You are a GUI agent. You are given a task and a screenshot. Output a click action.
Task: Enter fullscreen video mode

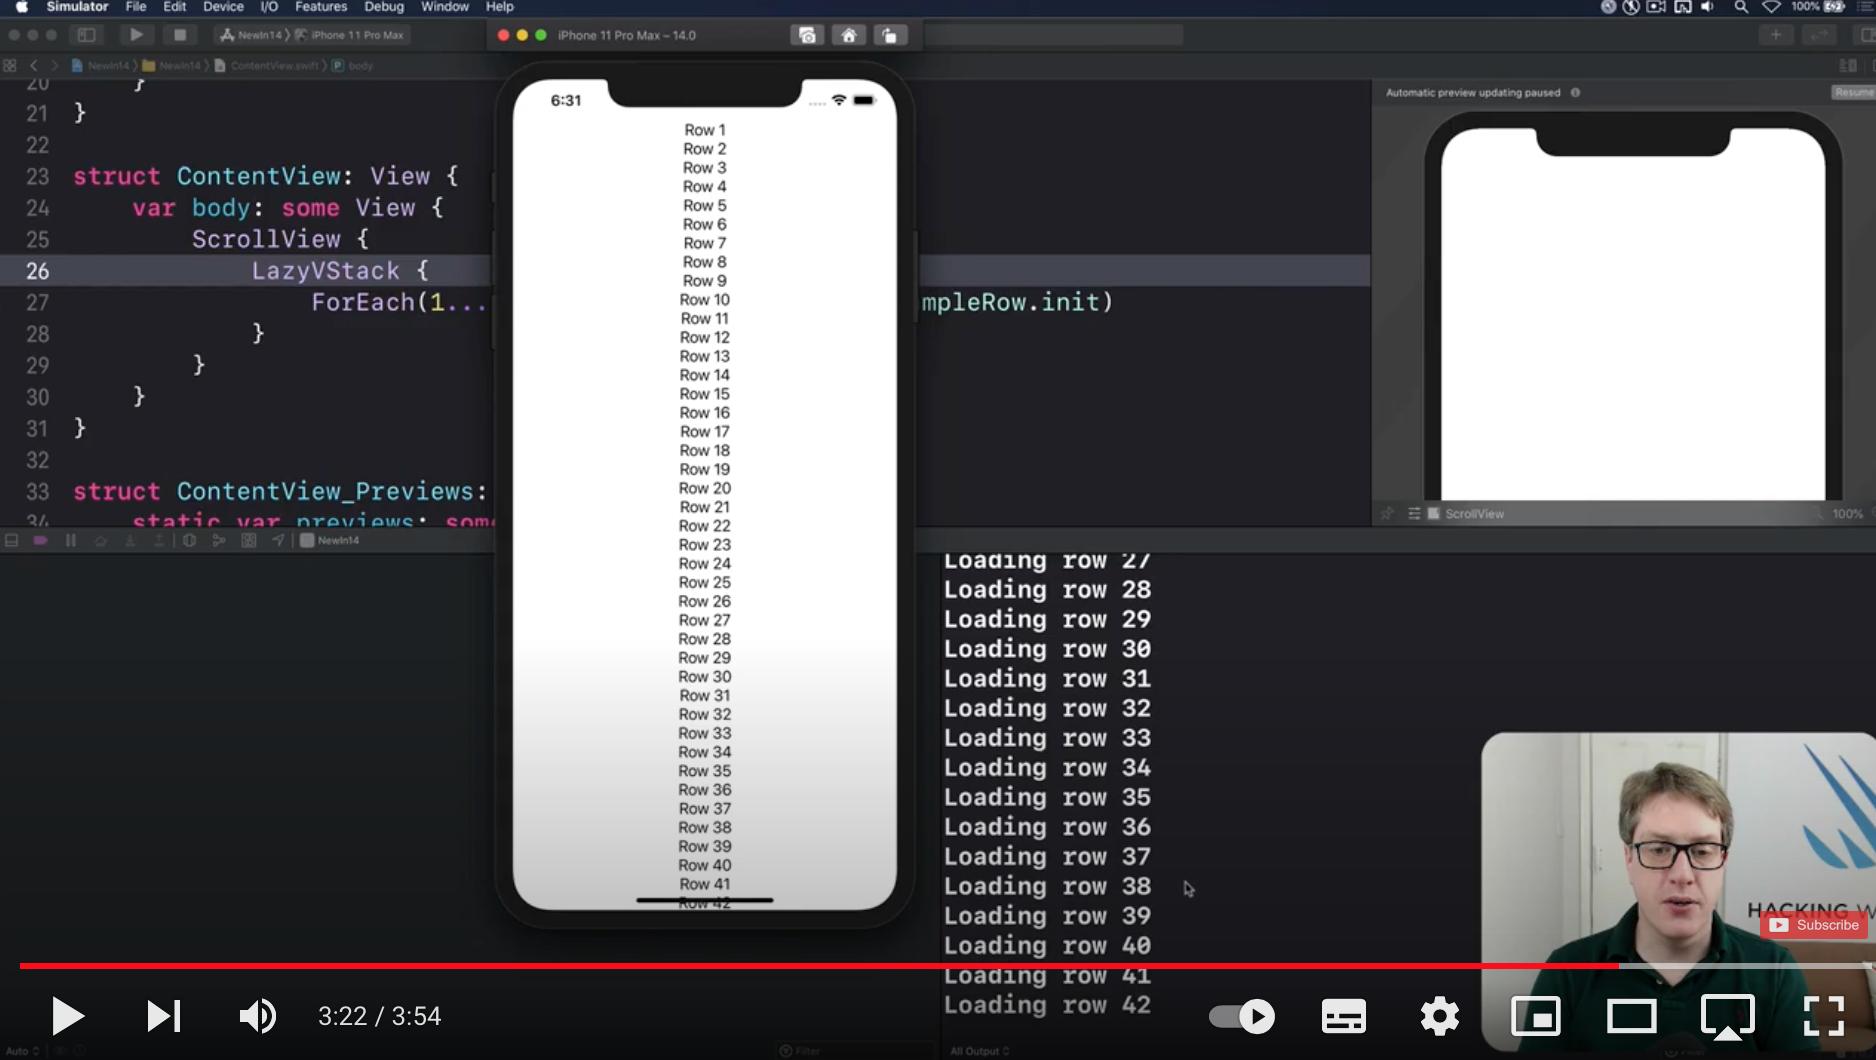pos(1824,1017)
